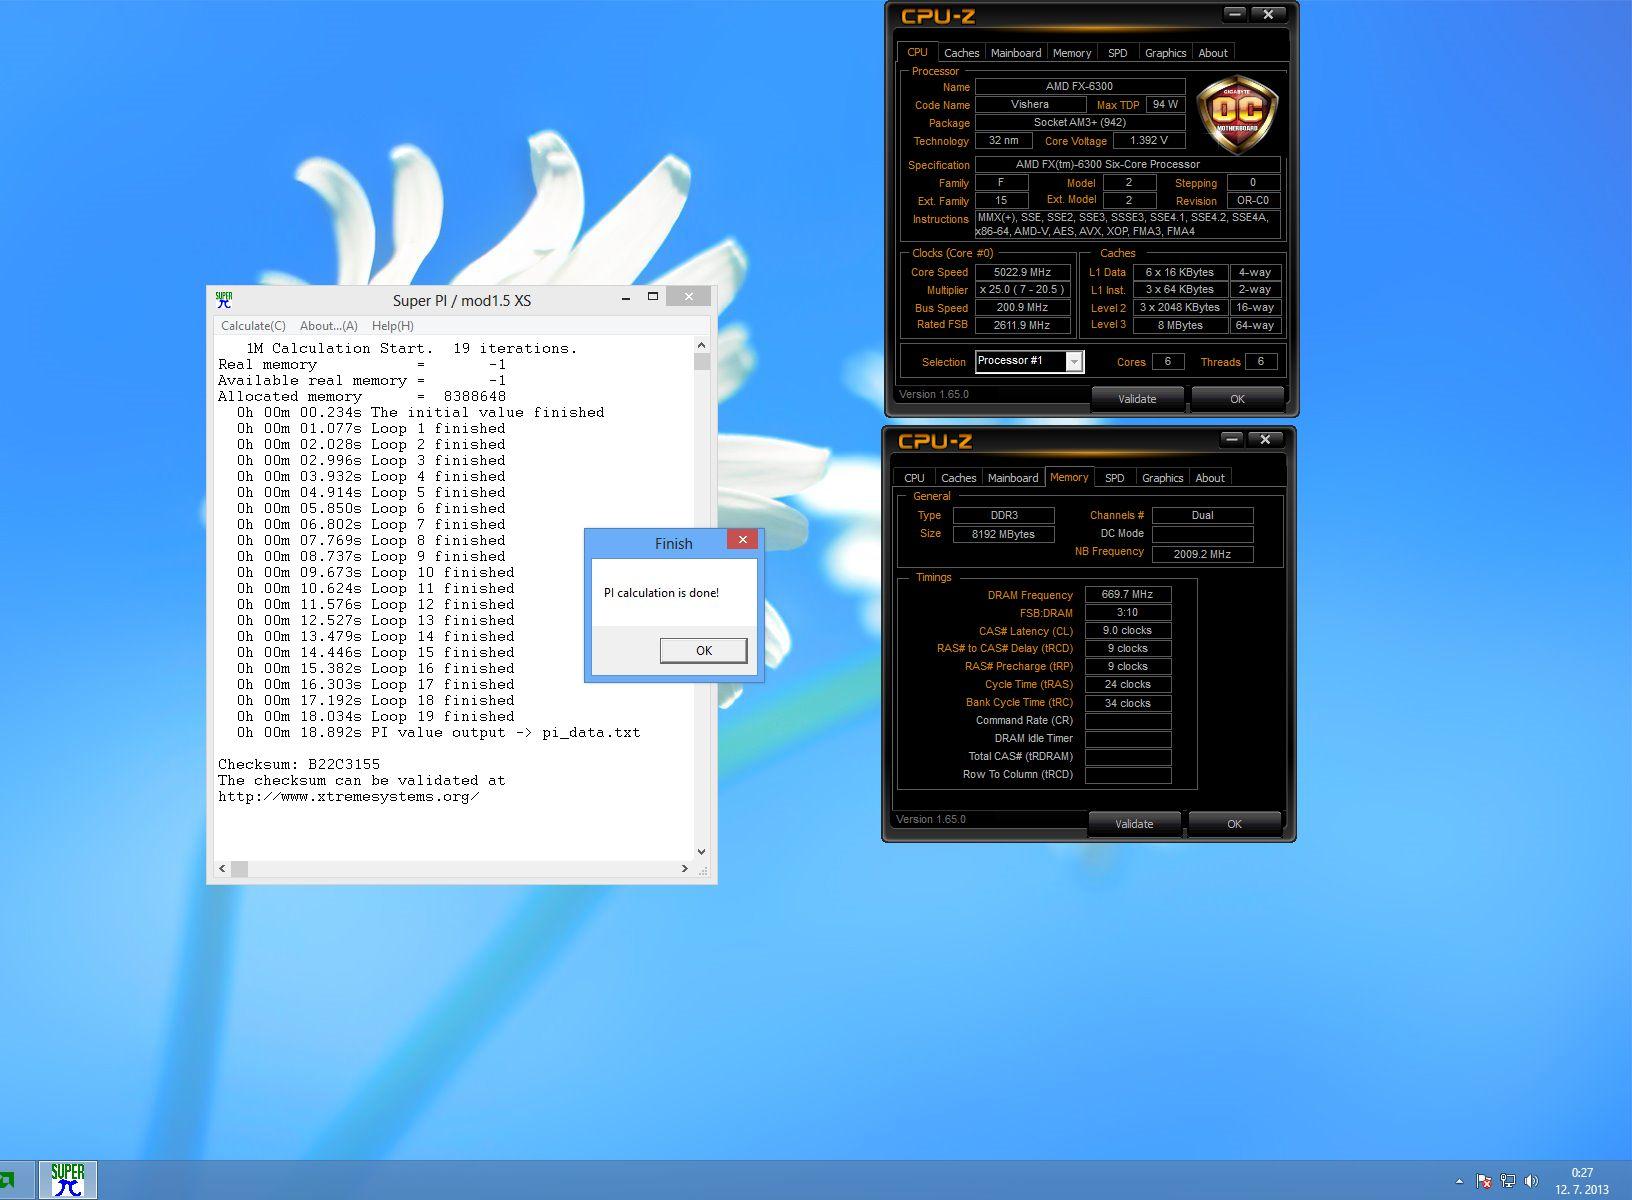Open the Action Center flag icon in the tray

pos(1484,1181)
